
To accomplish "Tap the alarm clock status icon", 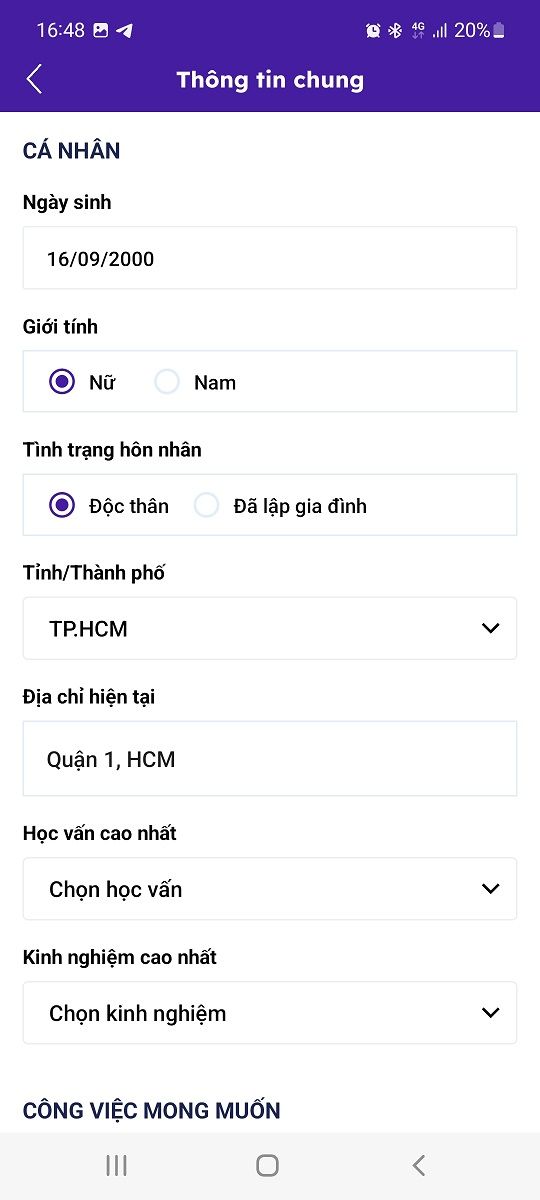I will pyautogui.click(x=373, y=31).
